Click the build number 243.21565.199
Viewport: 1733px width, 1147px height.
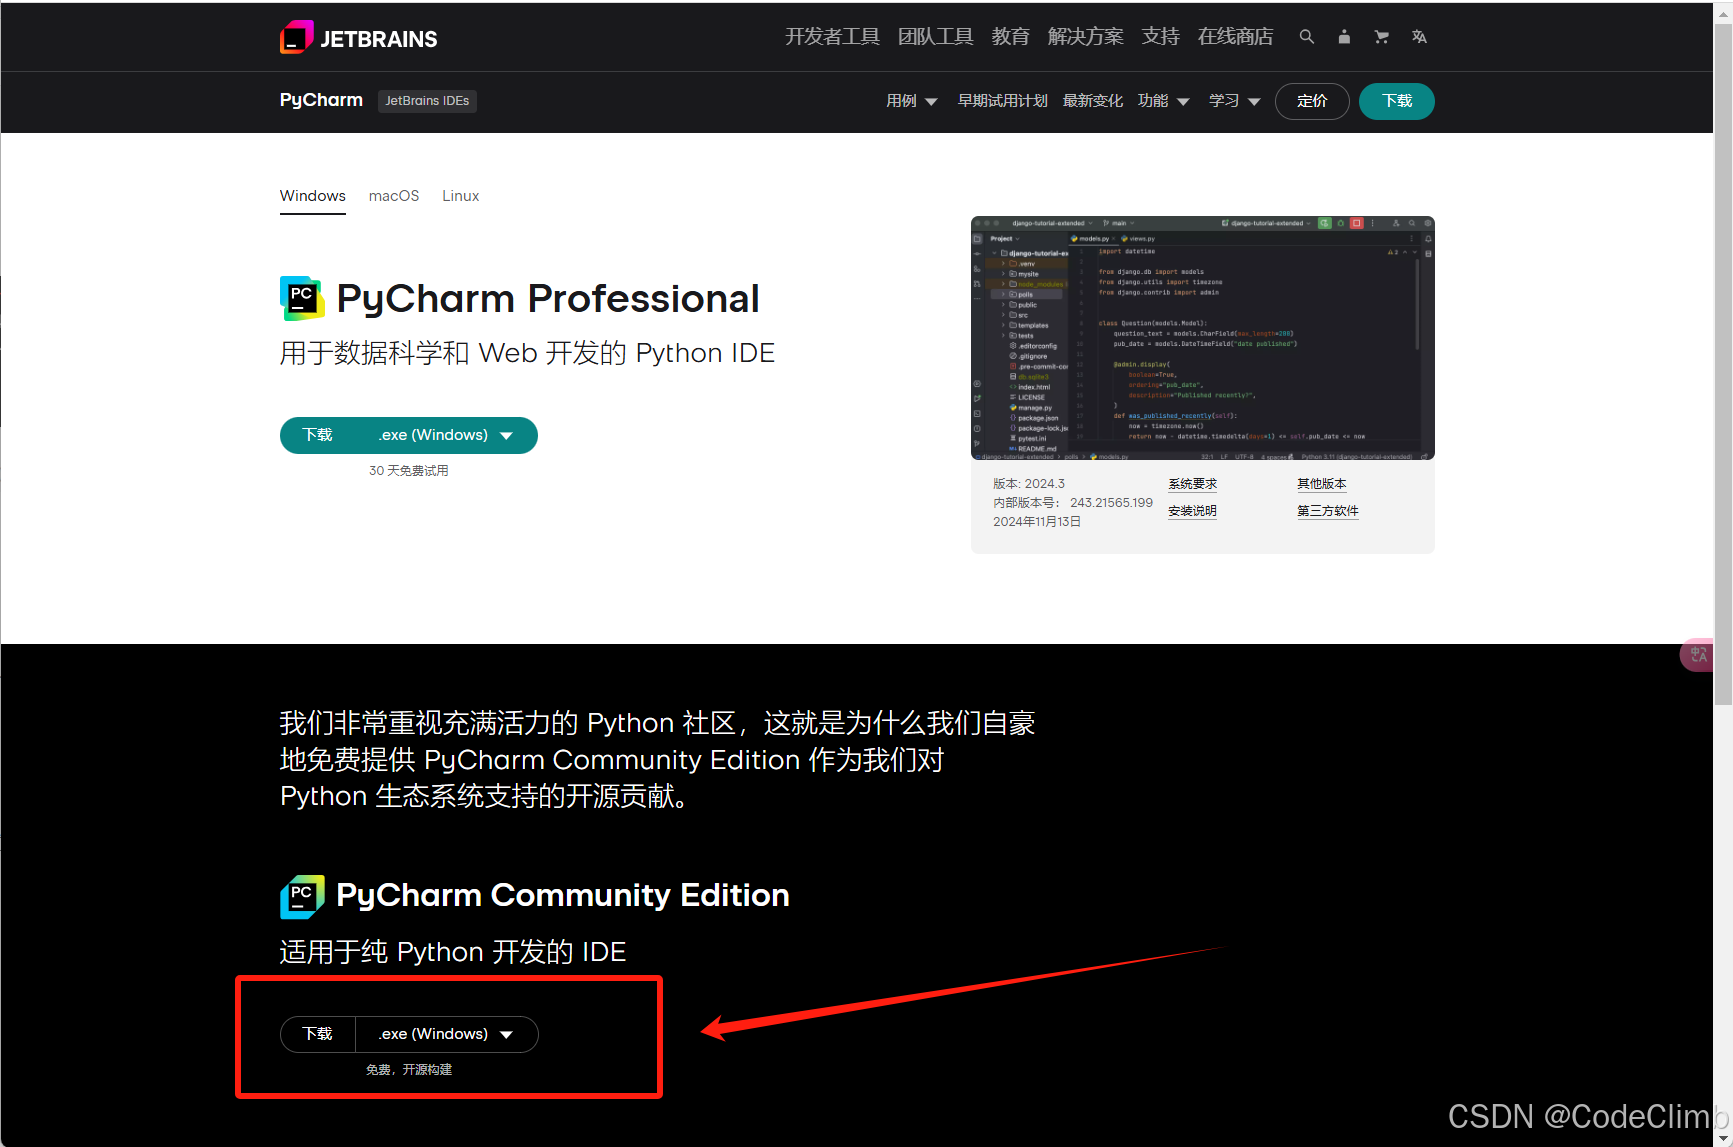[x=1111, y=503]
